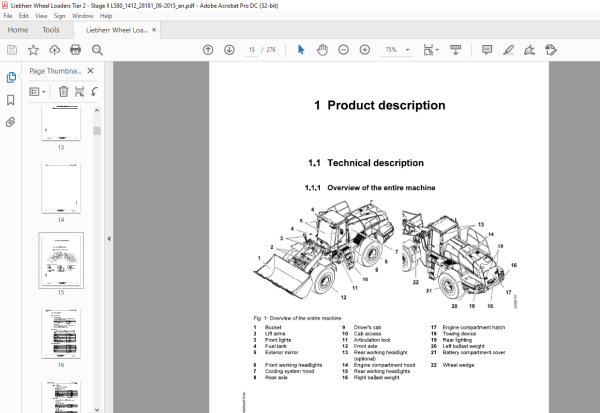Choose the arrow selection tool
The width and height of the screenshot is (600, 413).
click(301, 50)
